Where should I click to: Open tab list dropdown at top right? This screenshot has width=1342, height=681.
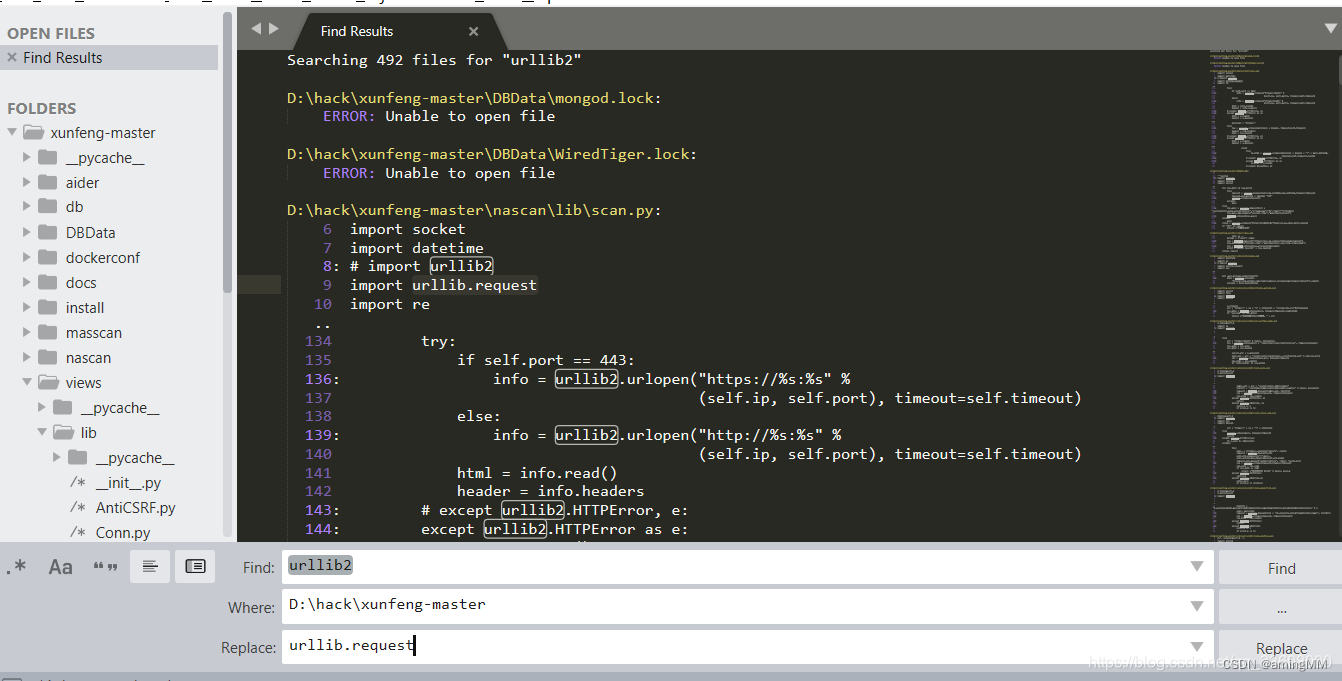pos(1329,31)
